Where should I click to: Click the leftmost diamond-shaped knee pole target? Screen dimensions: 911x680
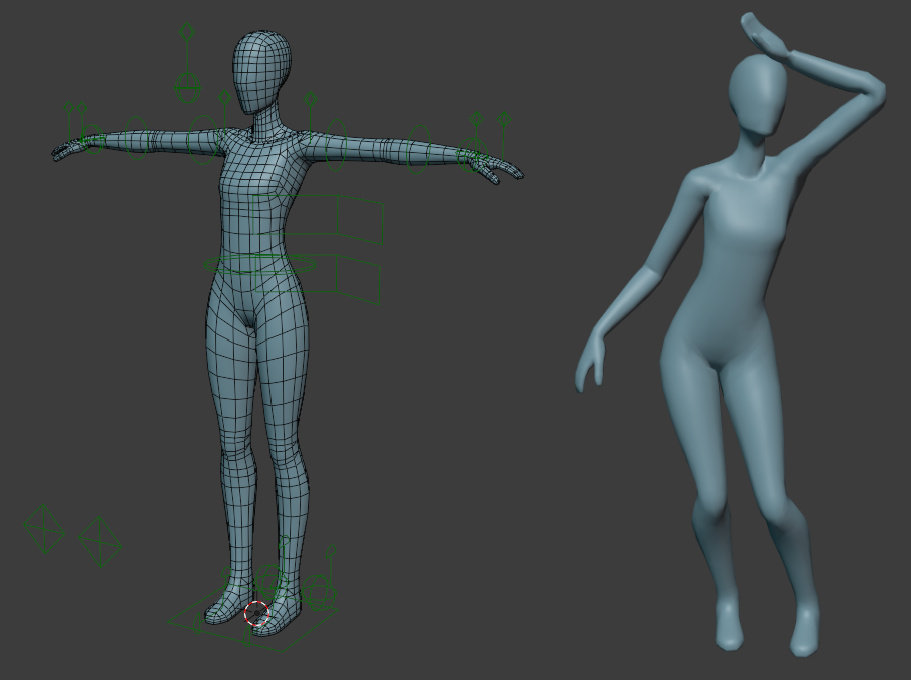[x=44, y=528]
